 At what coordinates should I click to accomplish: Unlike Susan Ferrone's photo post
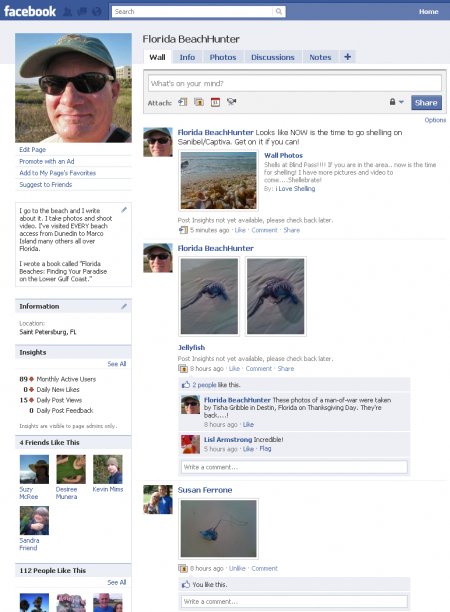(x=237, y=568)
